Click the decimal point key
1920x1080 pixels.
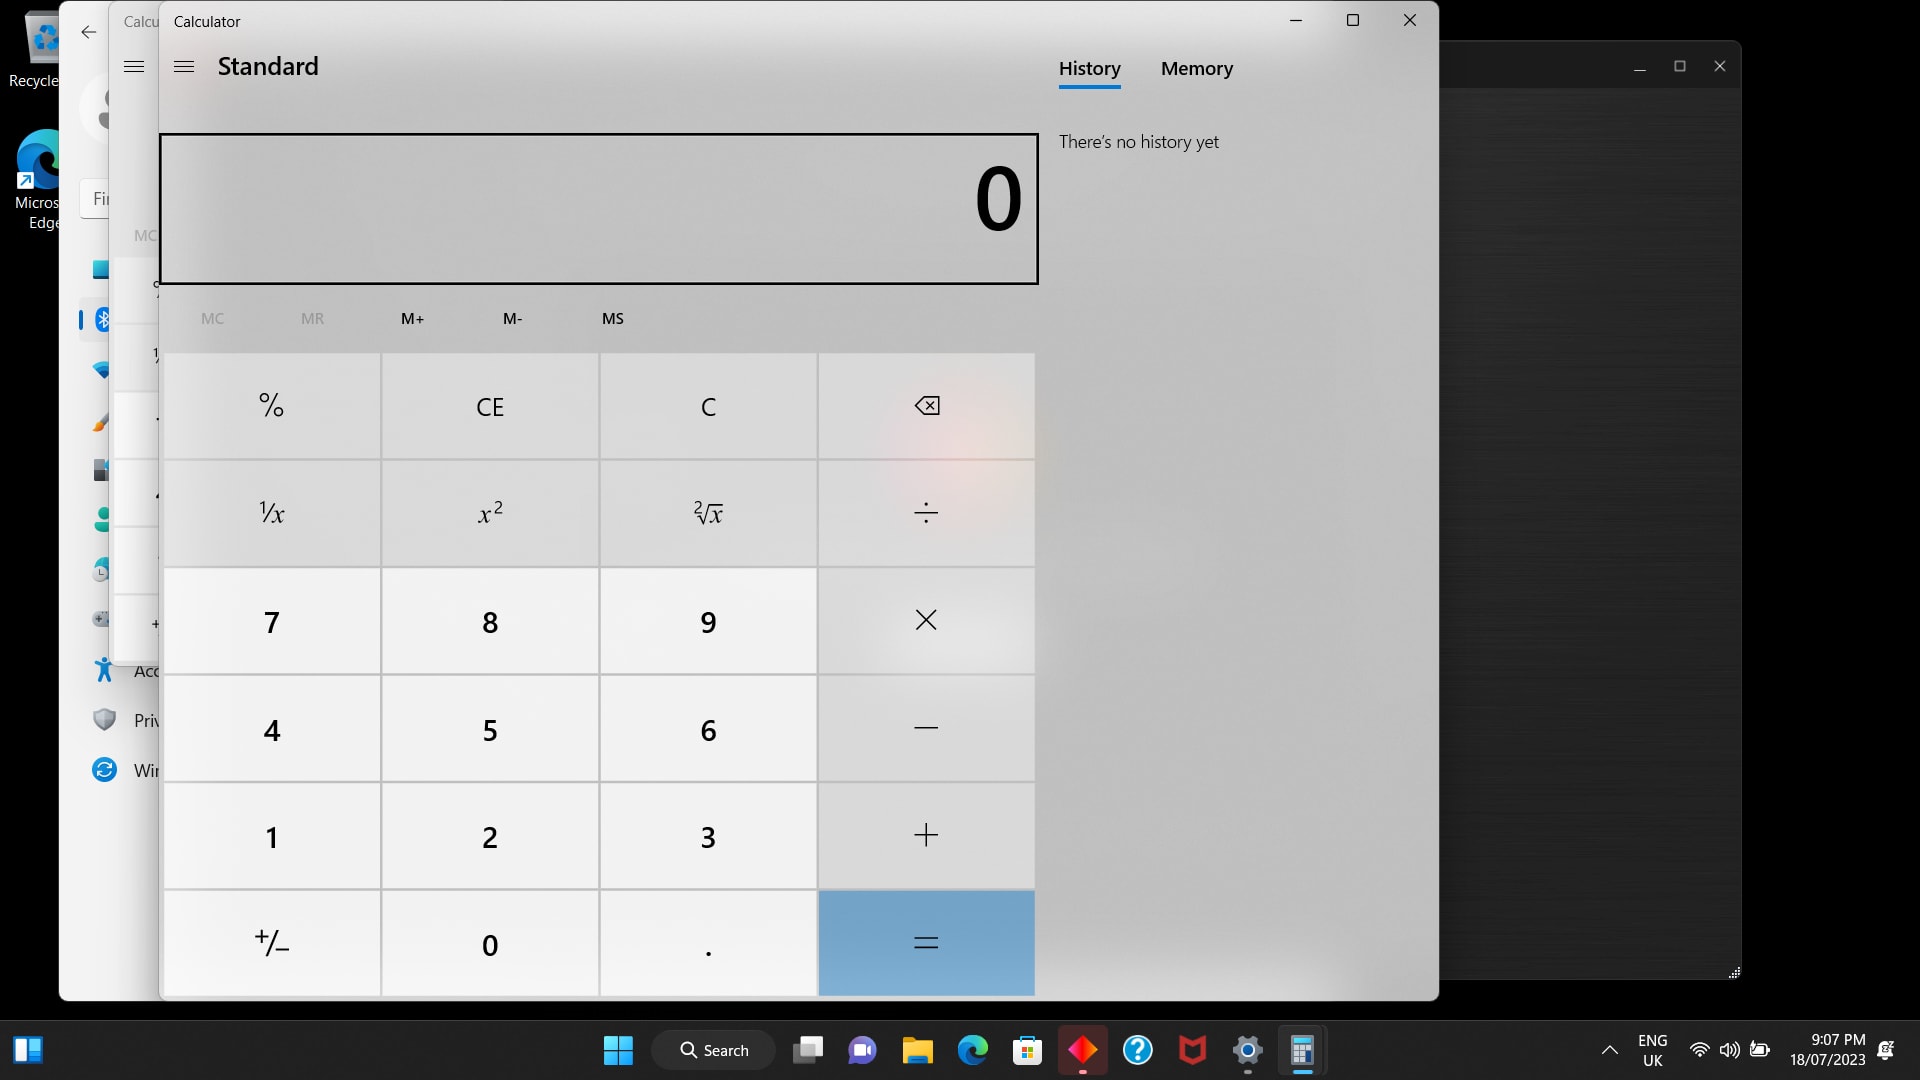[708, 943]
